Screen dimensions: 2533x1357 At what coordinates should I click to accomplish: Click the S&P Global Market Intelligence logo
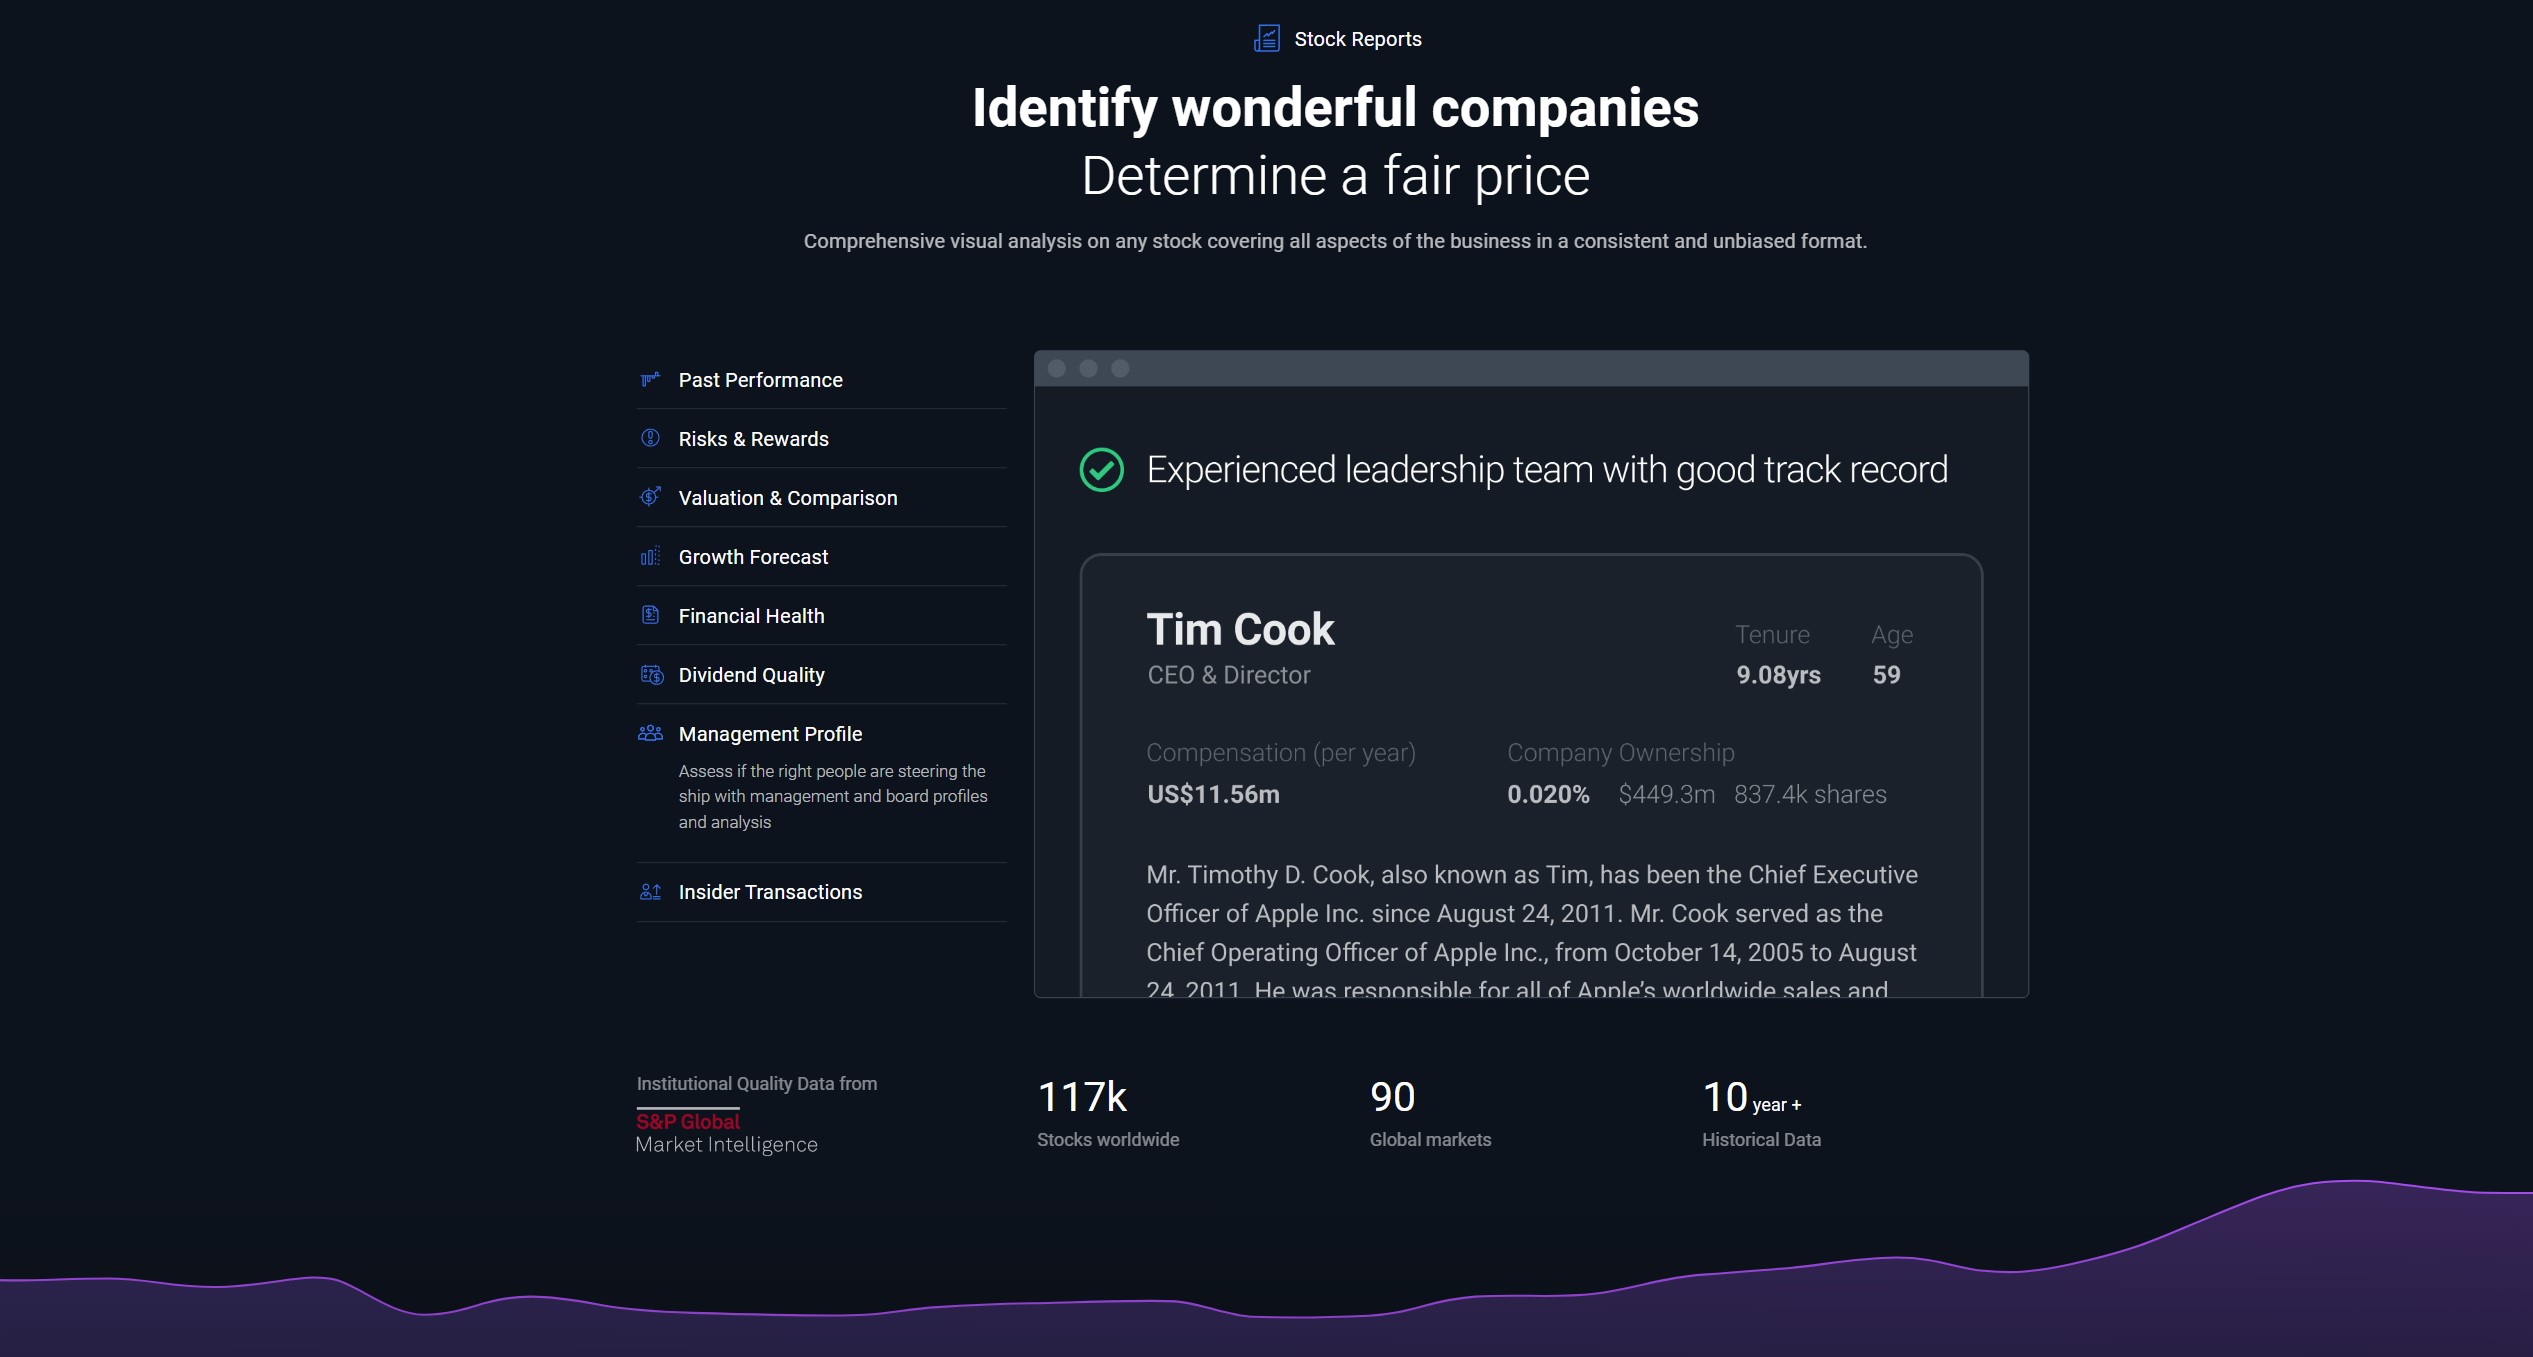point(726,1132)
